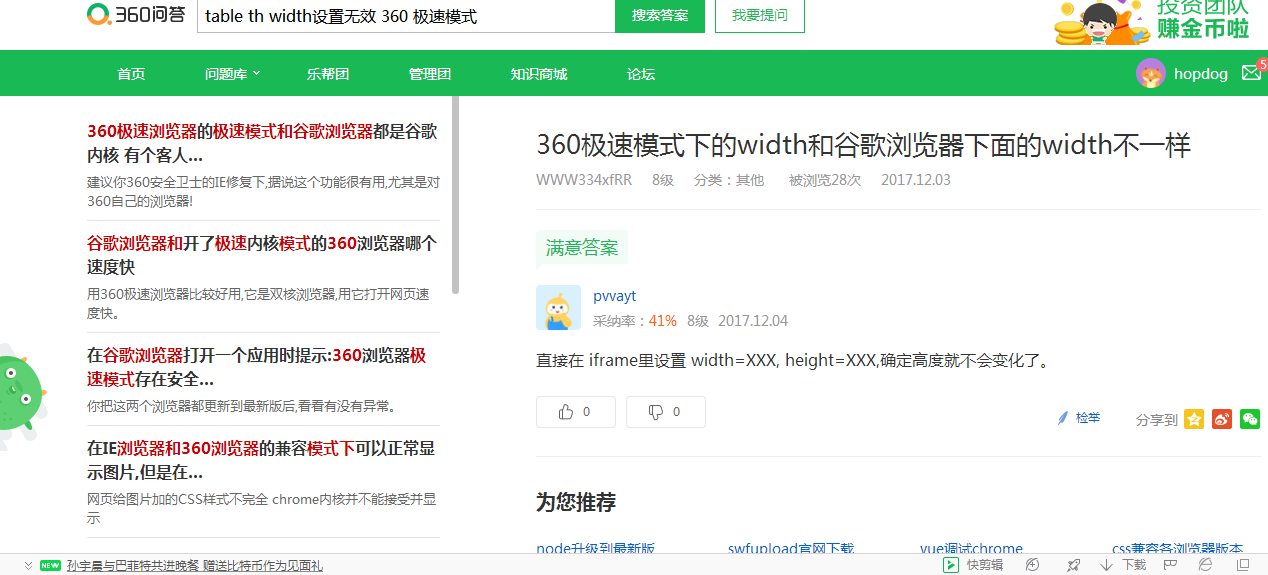Click the question title about 360极速模式下的width

pyautogui.click(x=864, y=145)
